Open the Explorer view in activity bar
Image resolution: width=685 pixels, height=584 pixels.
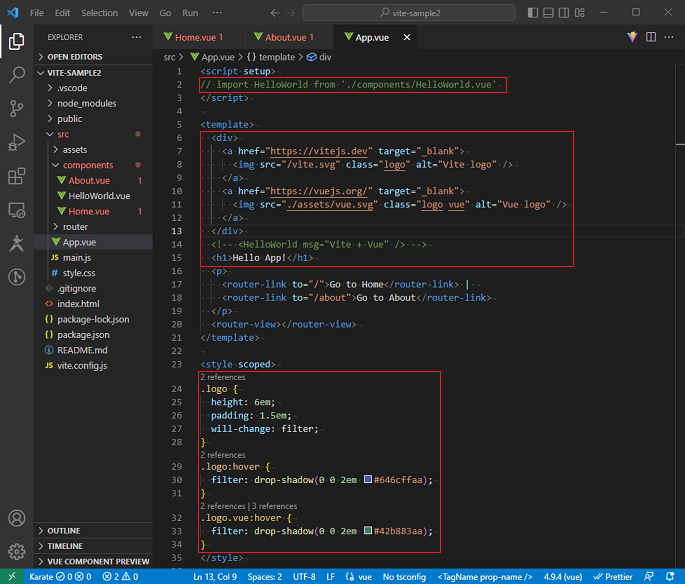click(x=17, y=41)
